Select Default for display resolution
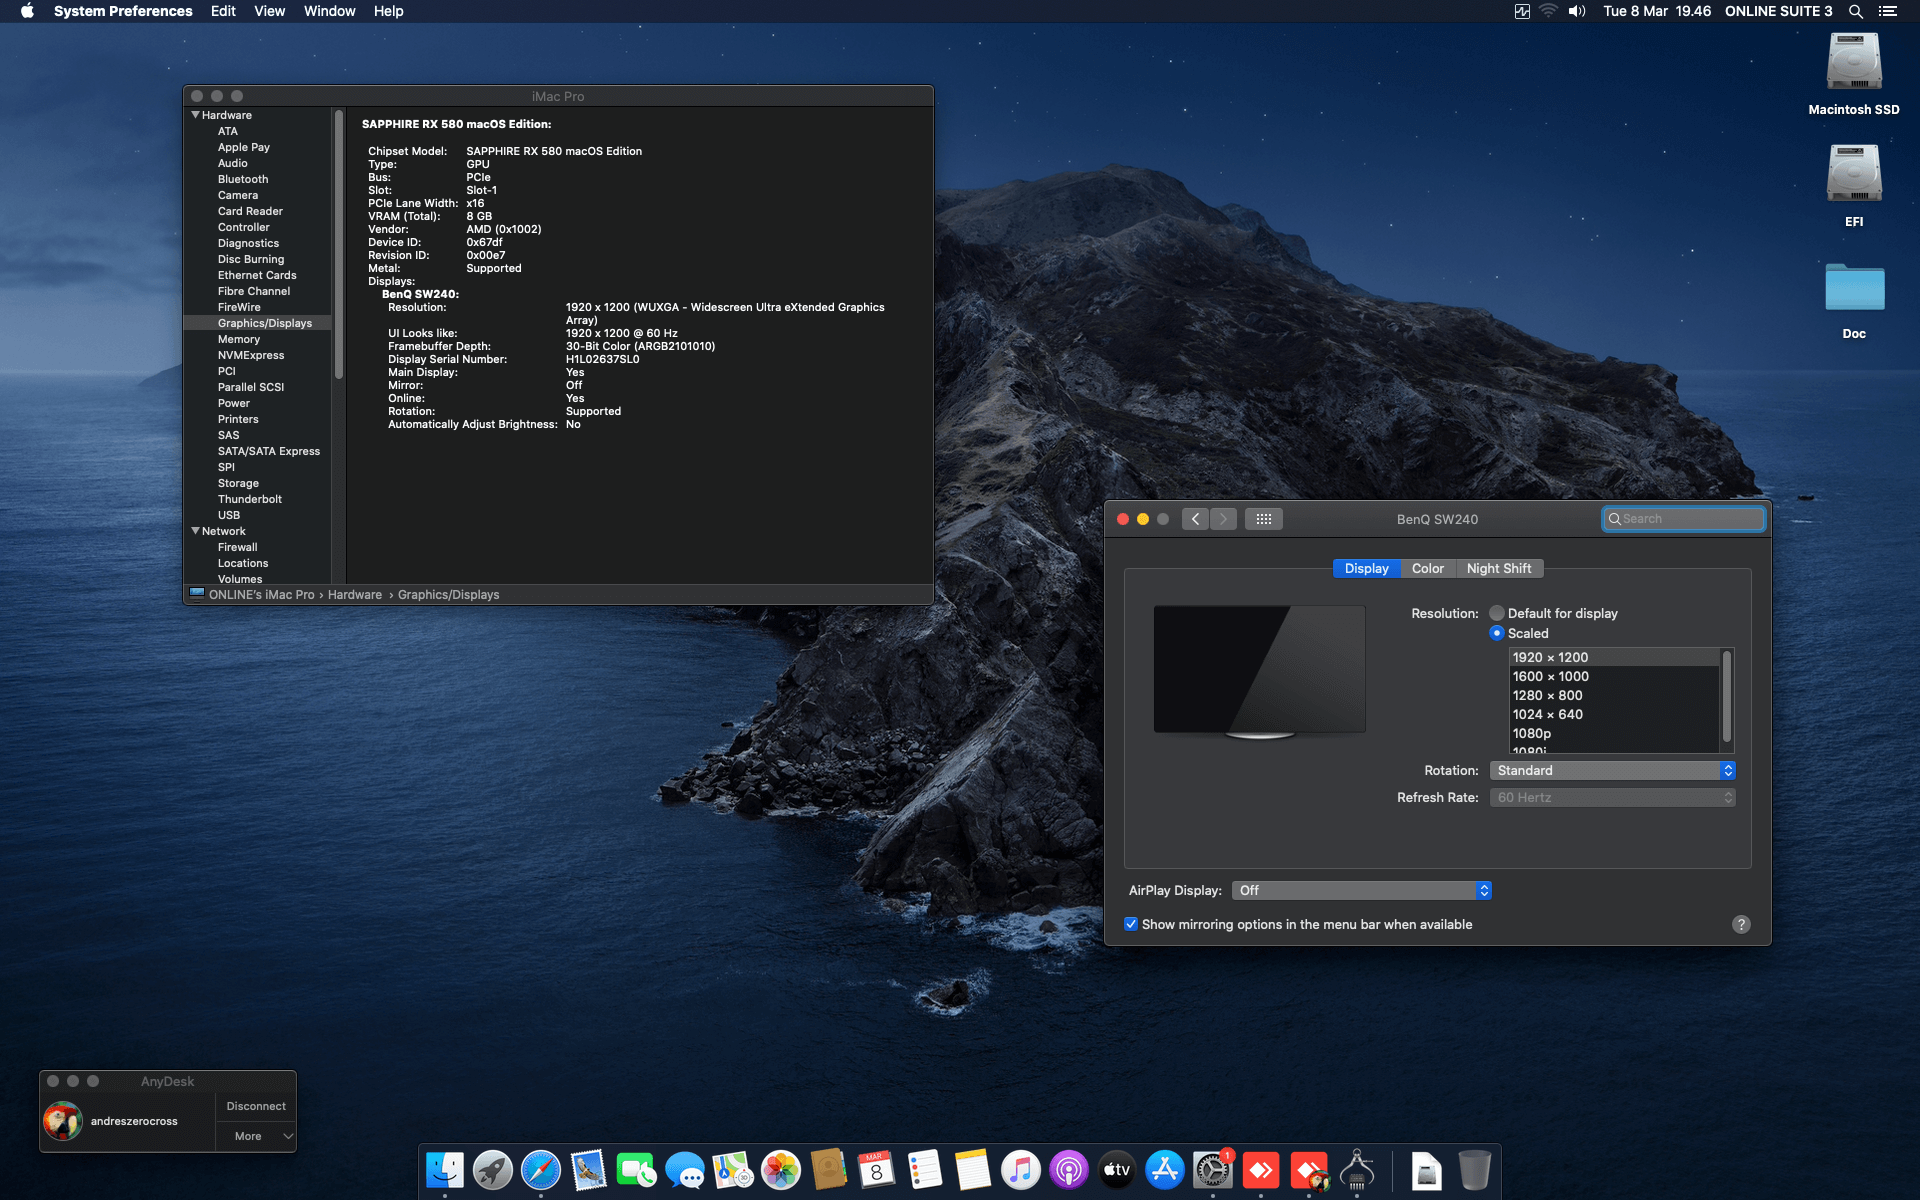1920x1200 pixels. click(x=1496, y=613)
